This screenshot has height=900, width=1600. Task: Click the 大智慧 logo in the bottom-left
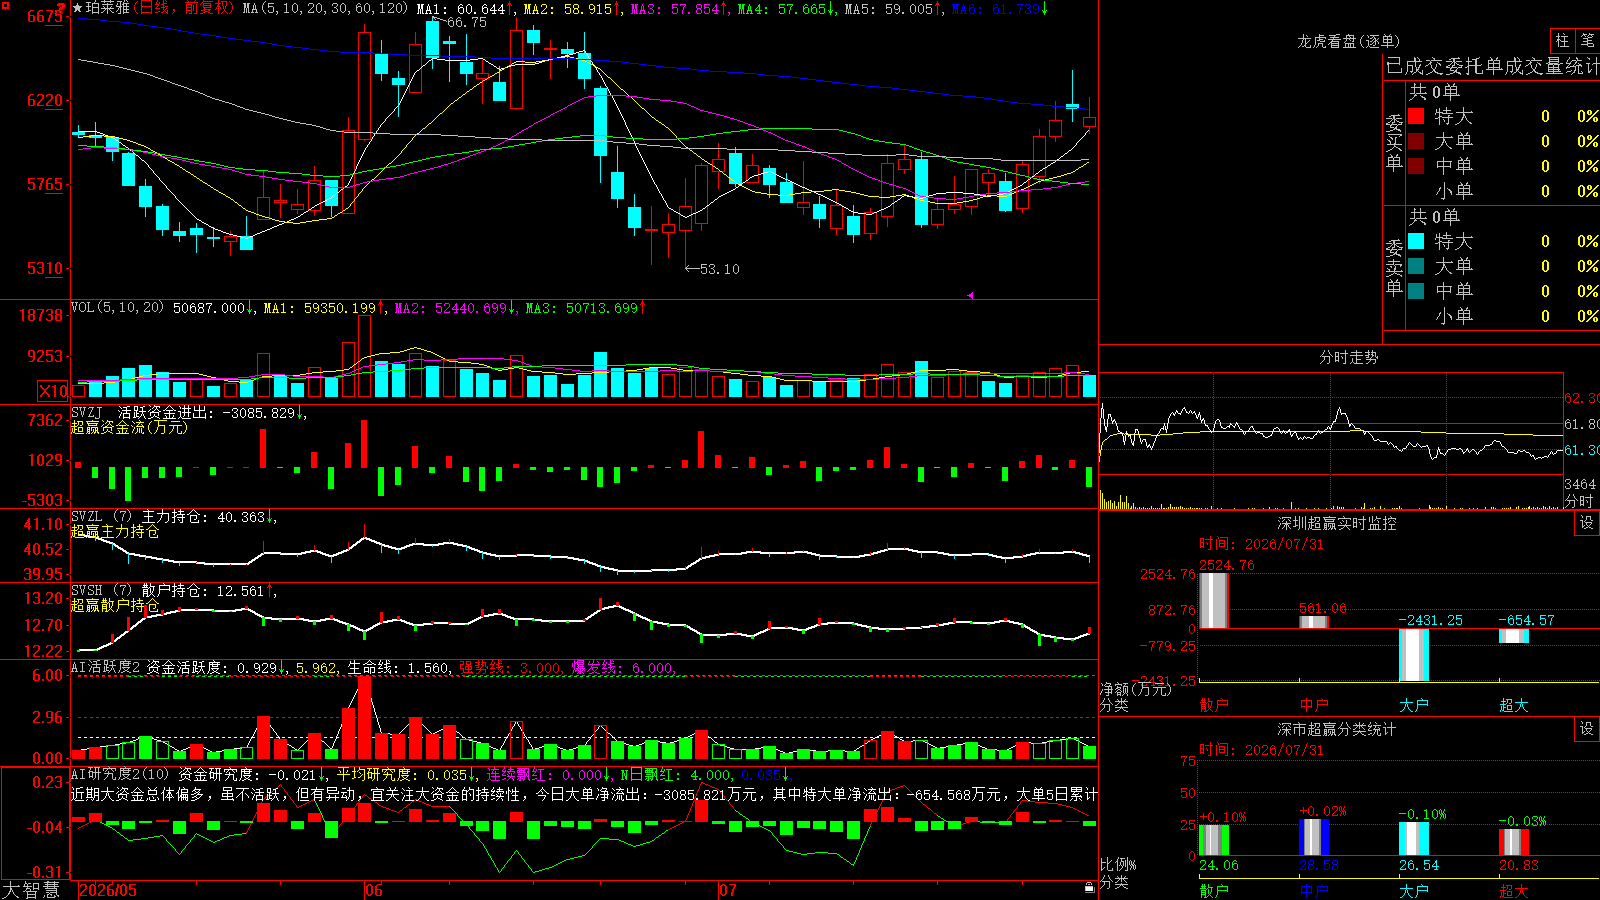tap(30, 890)
